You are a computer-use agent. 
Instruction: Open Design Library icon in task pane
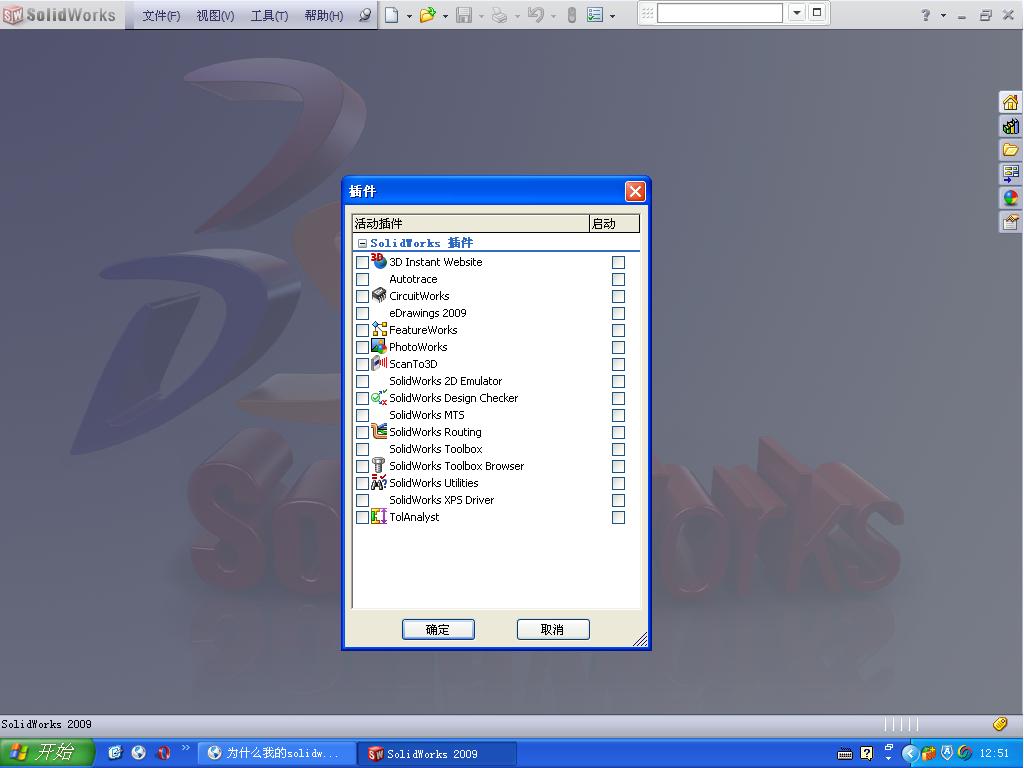tap(1010, 126)
